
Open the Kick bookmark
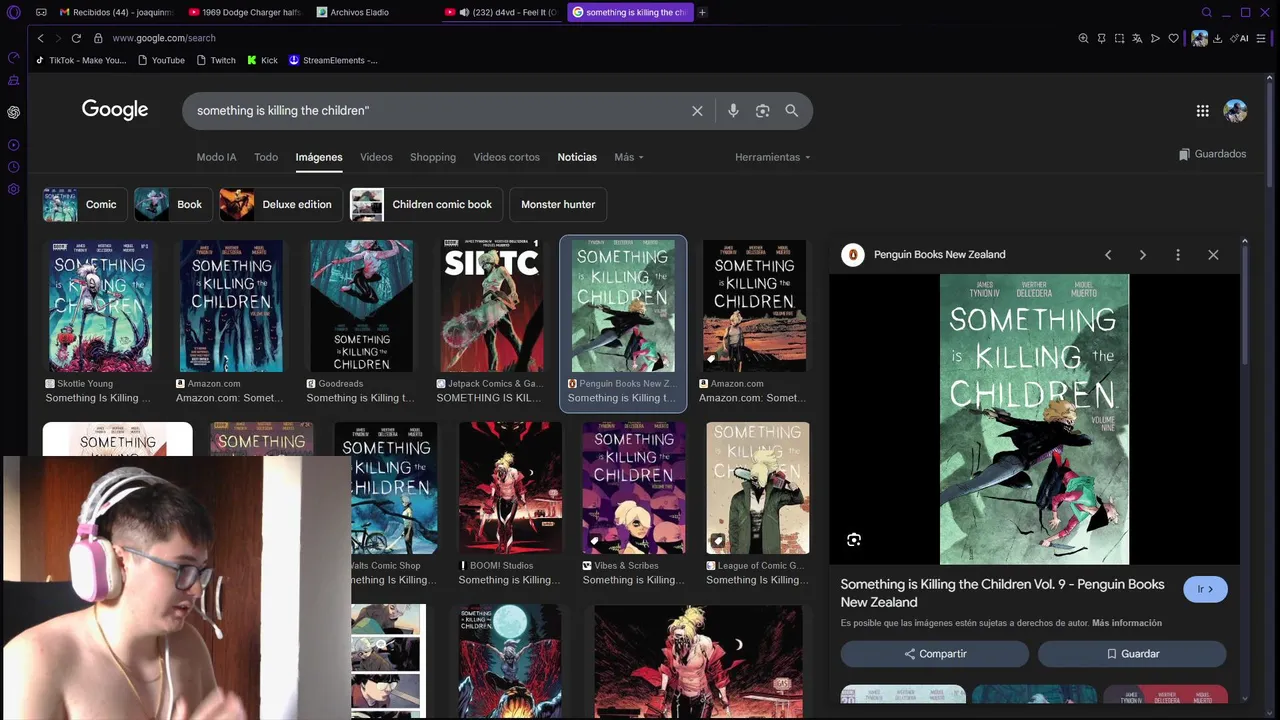263,60
